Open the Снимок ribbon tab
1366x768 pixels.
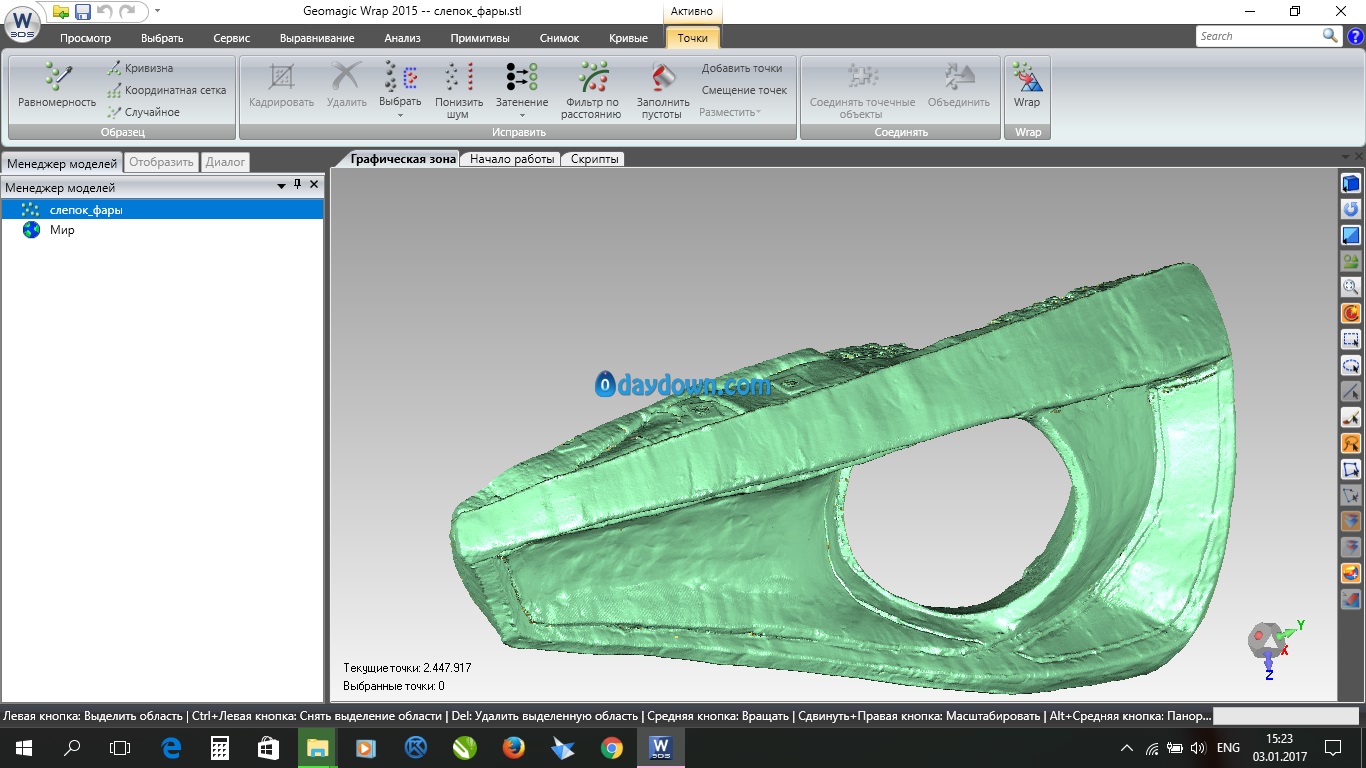click(559, 38)
